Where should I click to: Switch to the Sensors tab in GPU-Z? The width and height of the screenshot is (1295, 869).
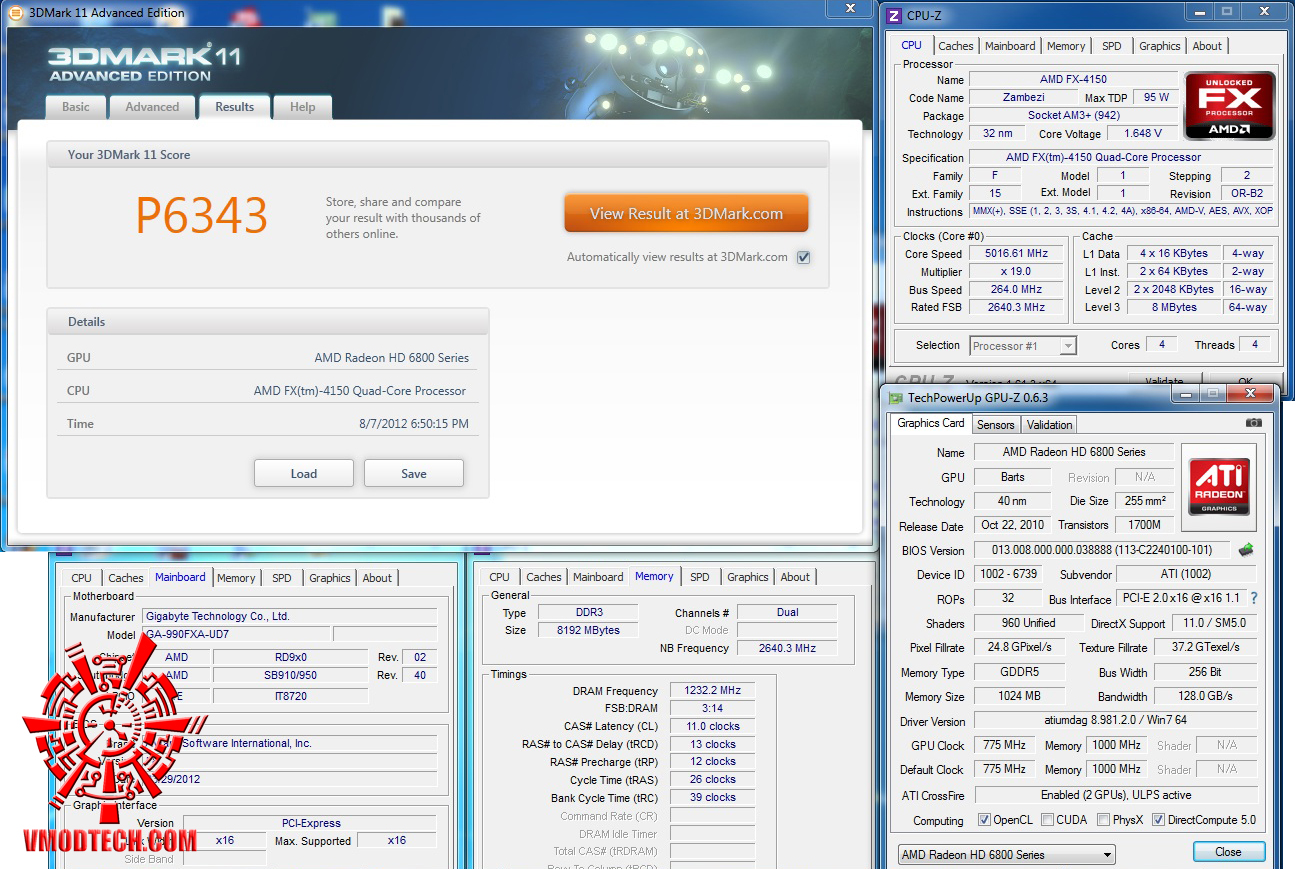point(996,425)
